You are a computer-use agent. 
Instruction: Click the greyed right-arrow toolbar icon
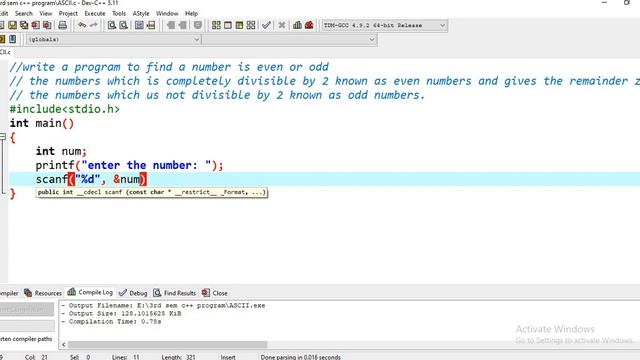pyautogui.click(x=182, y=25)
